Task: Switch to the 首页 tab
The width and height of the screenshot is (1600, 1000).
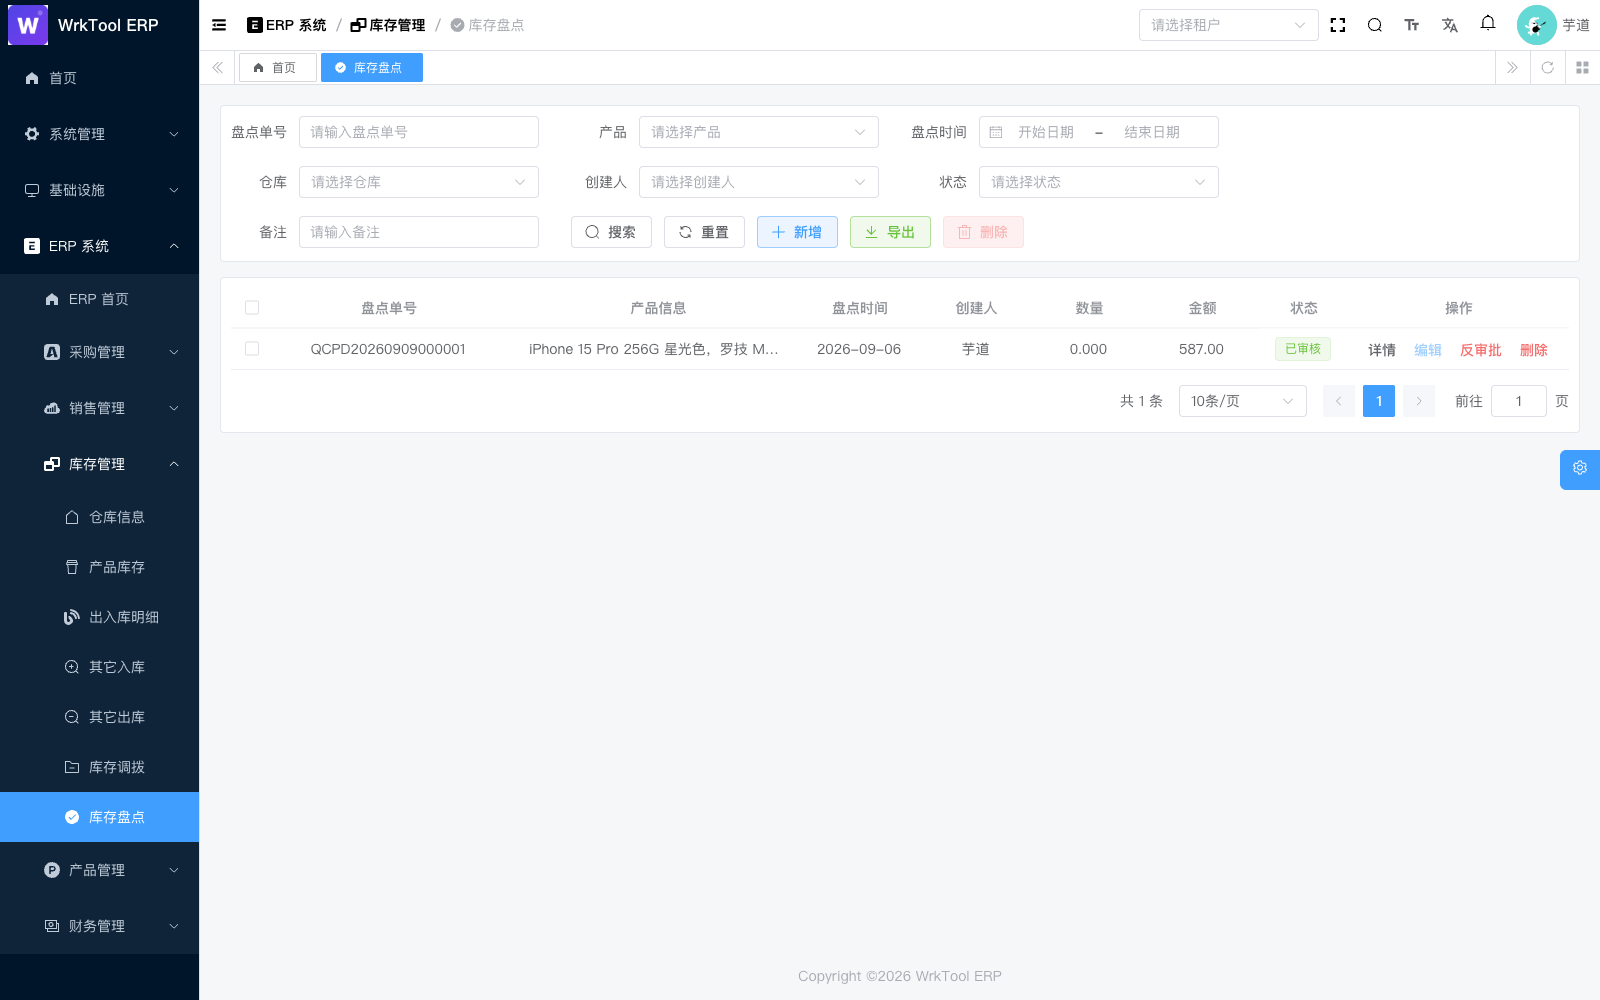Action: (277, 67)
